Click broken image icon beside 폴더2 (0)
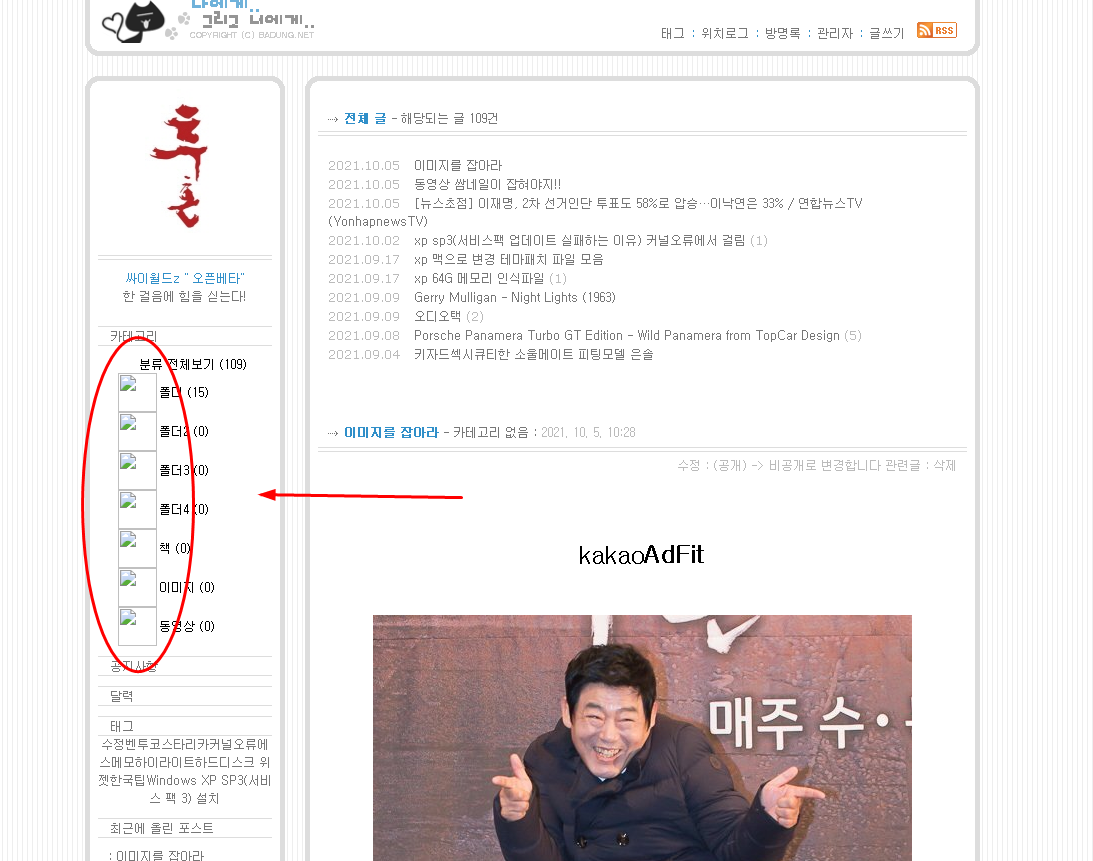Image resolution: width=1093 pixels, height=861 pixels. 137,432
